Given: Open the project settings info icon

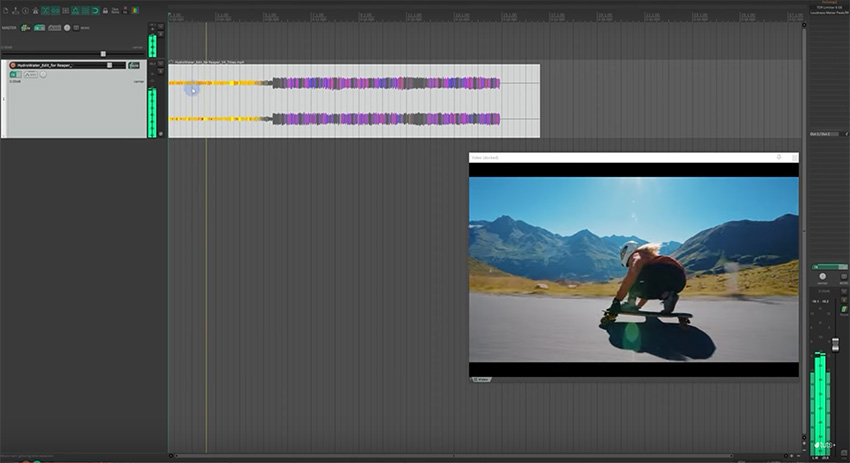Looking at the screenshot, I should pyautogui.click(x=25, y=11).
